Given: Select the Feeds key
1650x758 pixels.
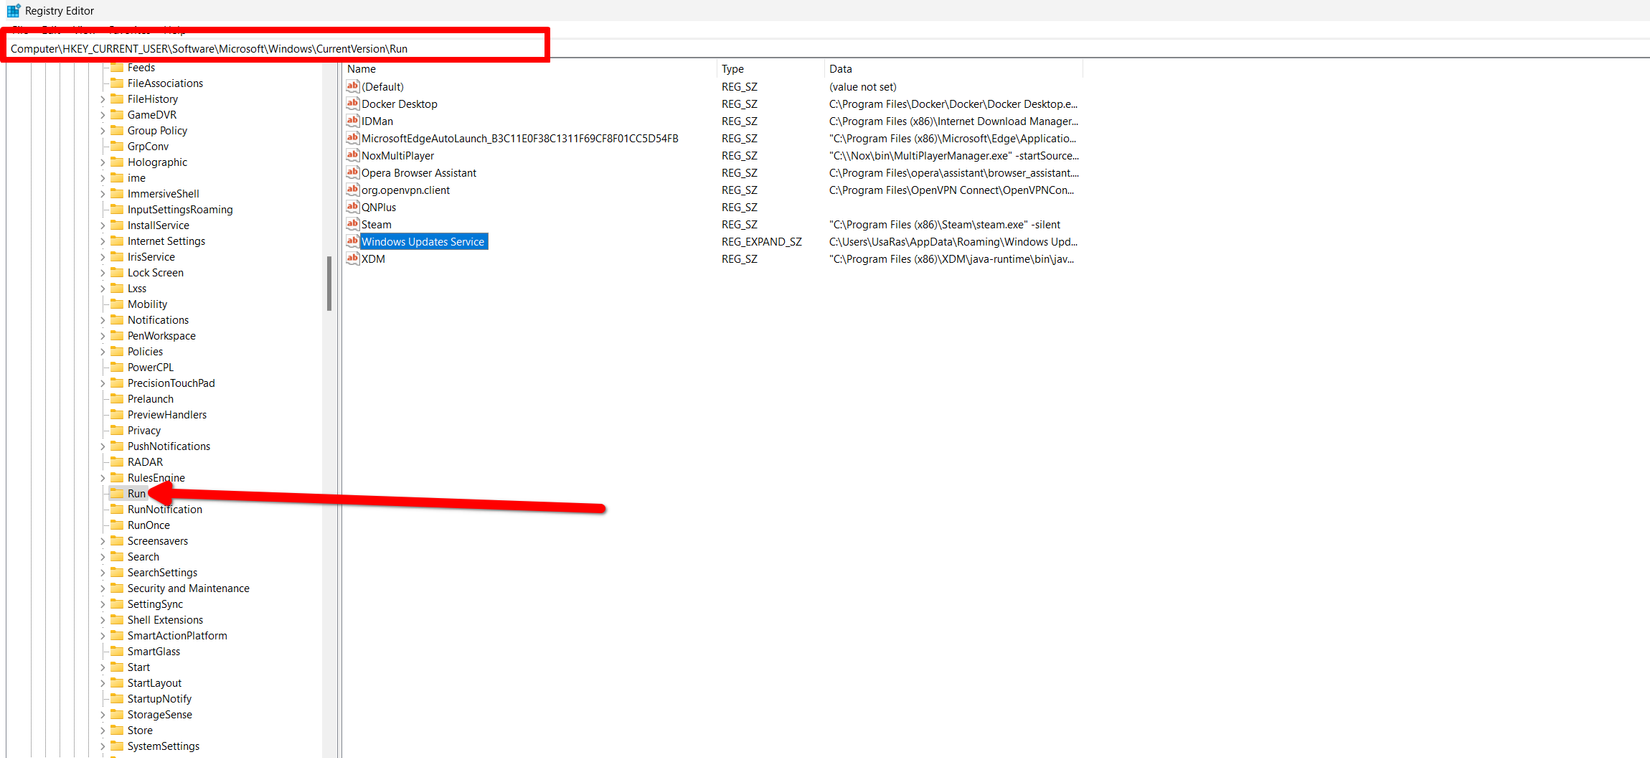Looking at the screenshot, I should click(x=141, y=68).
